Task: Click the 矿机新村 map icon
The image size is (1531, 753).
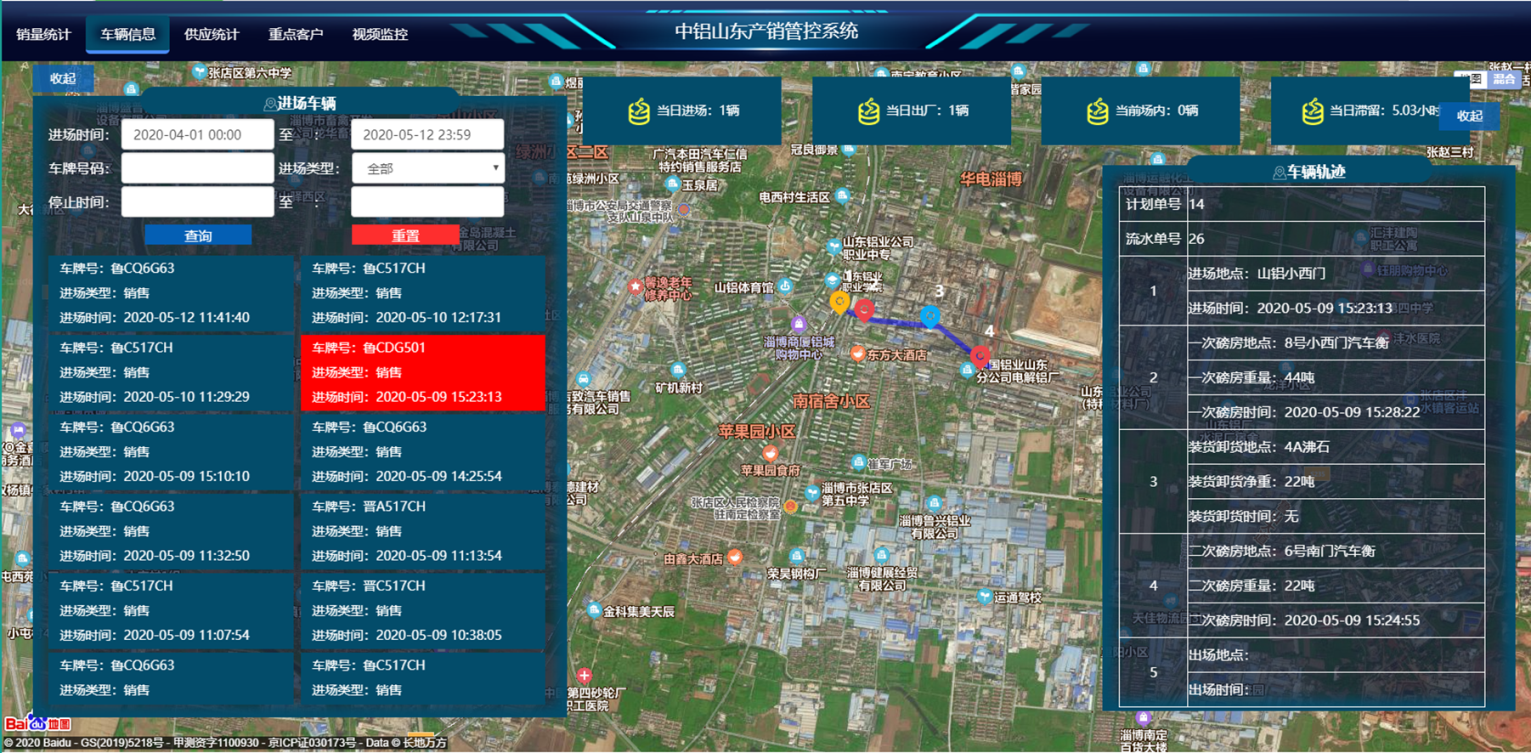Action: click(x=679, y=371)
